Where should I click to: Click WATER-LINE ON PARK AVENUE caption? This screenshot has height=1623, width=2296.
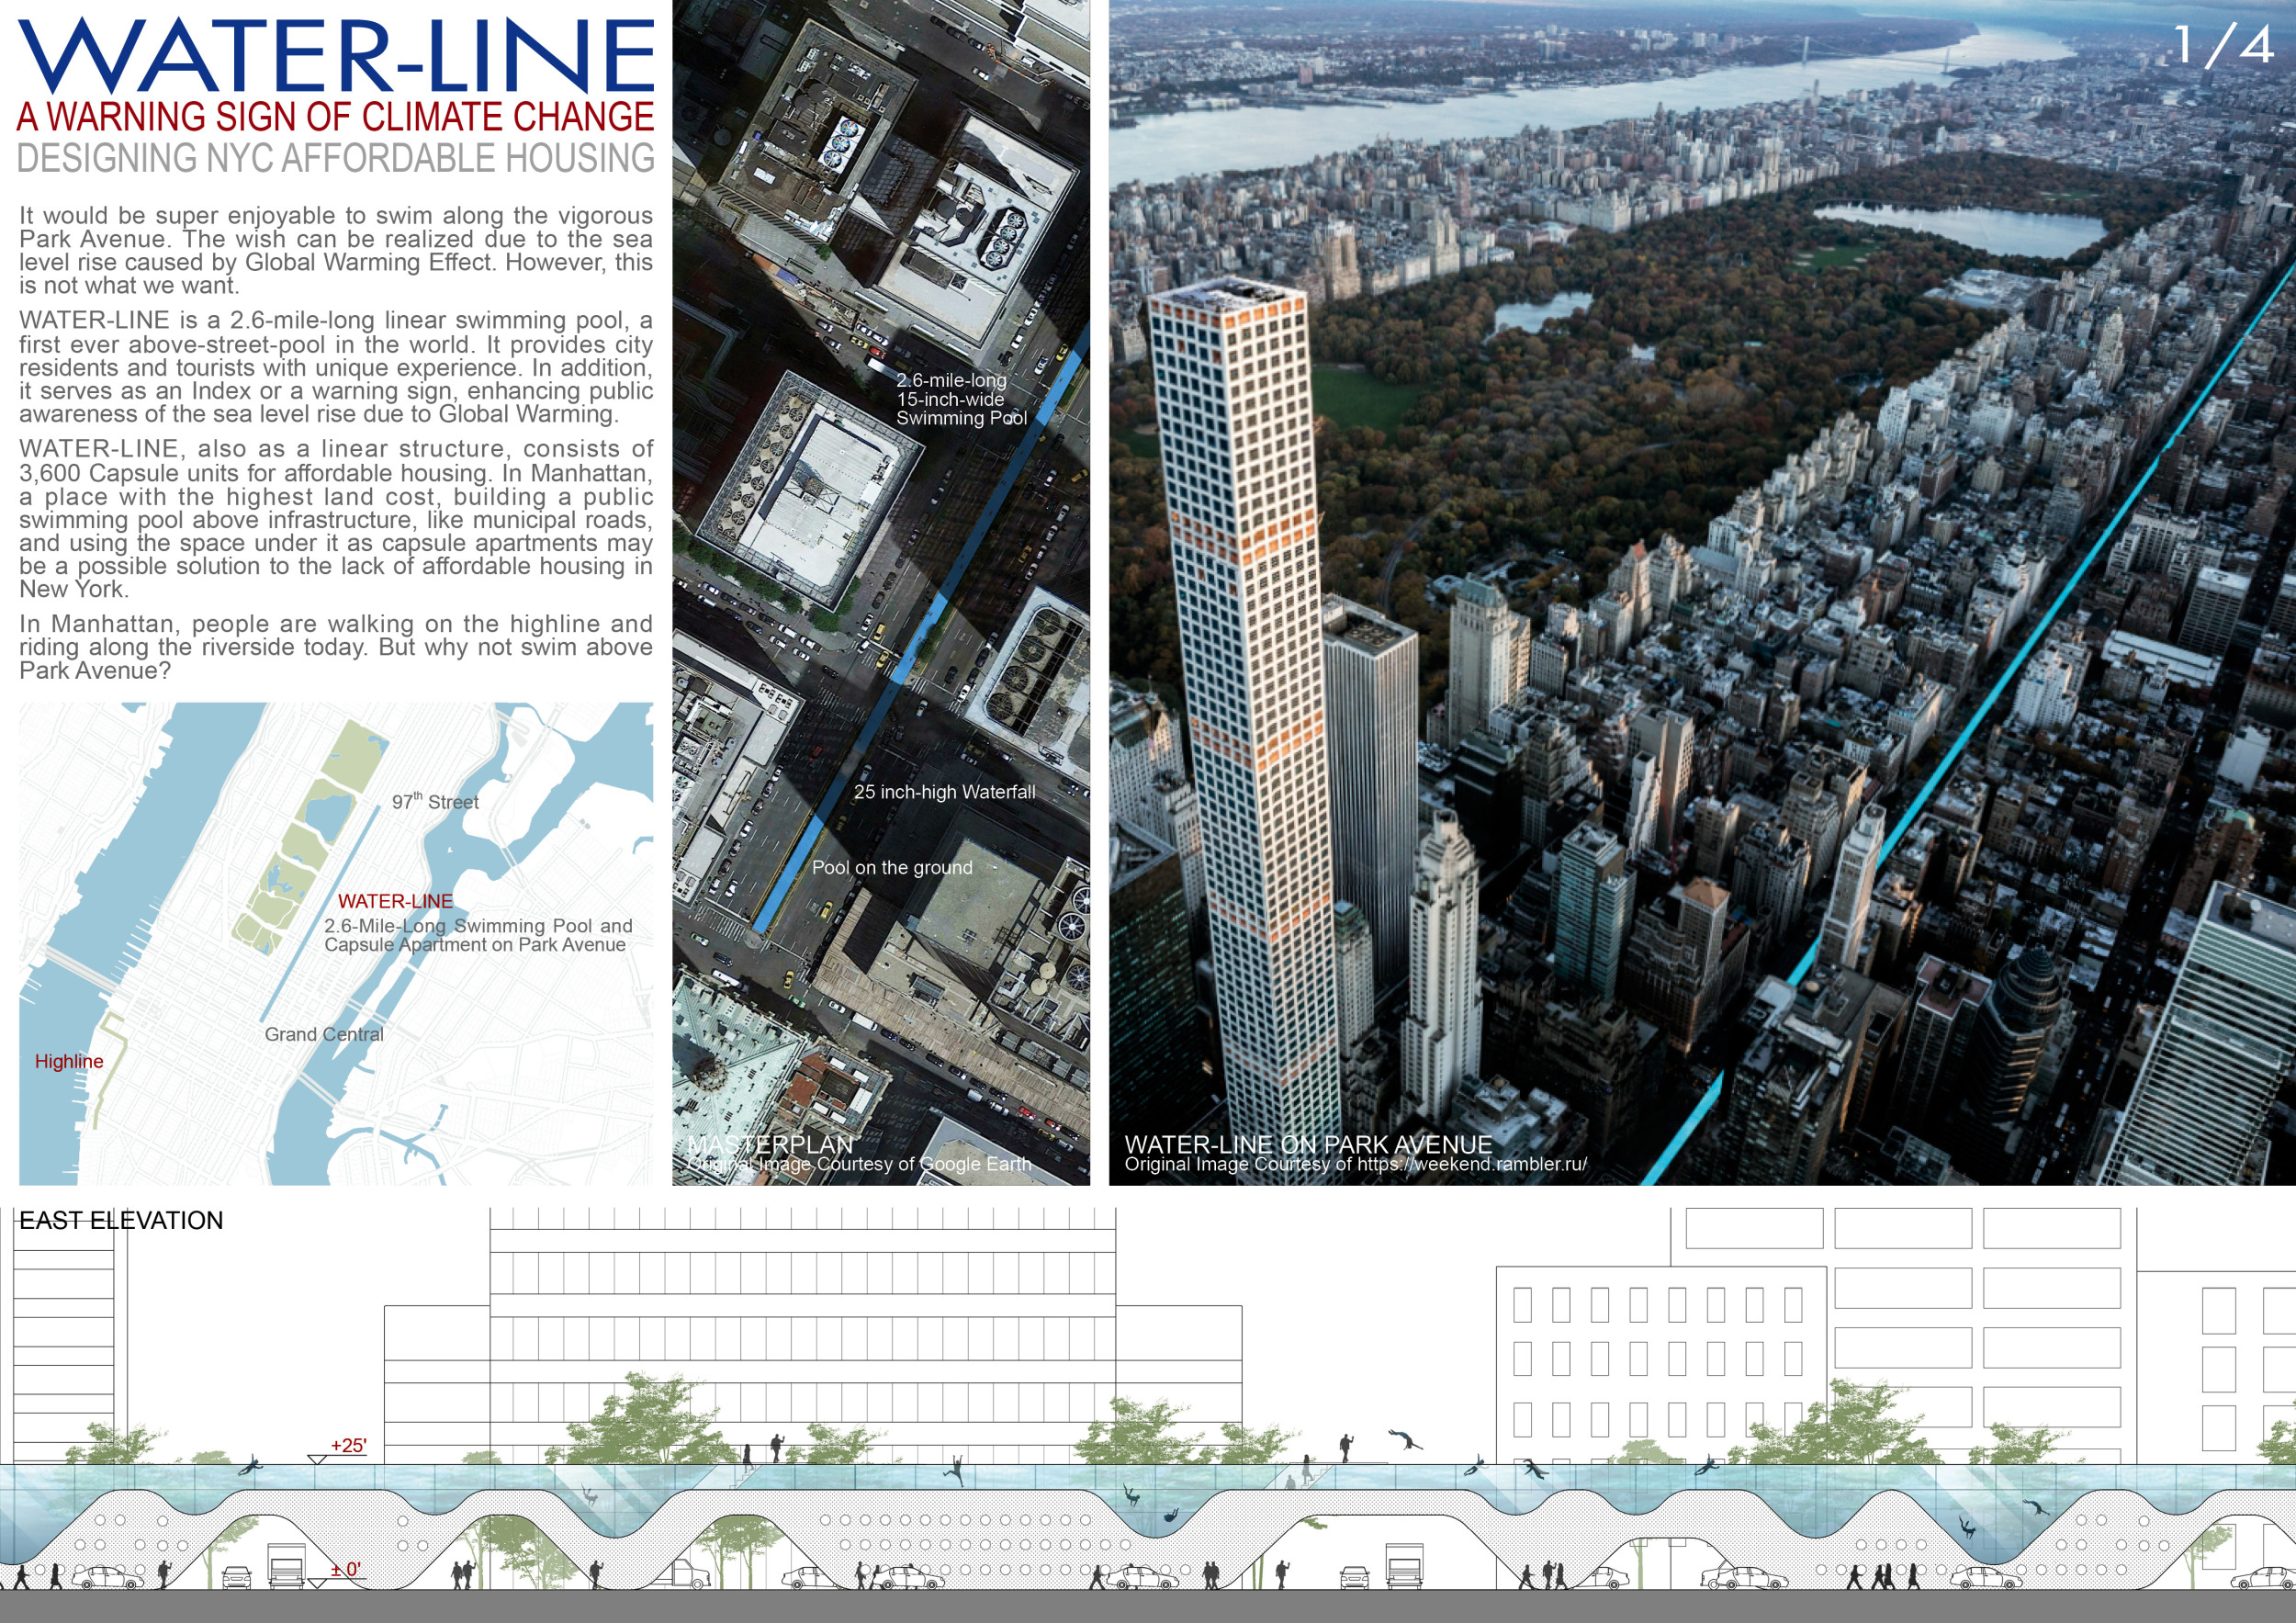(x=1307, y=1144)
